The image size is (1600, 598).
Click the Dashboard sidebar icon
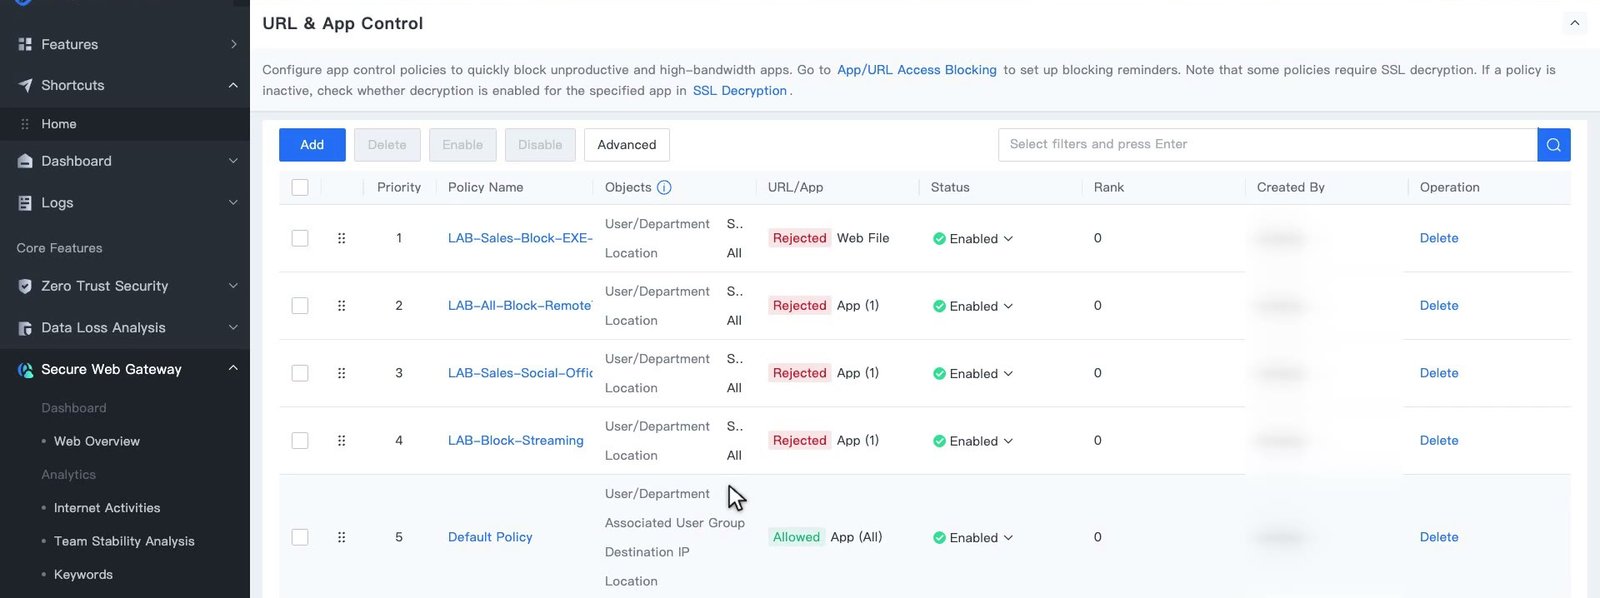point(25,162)
